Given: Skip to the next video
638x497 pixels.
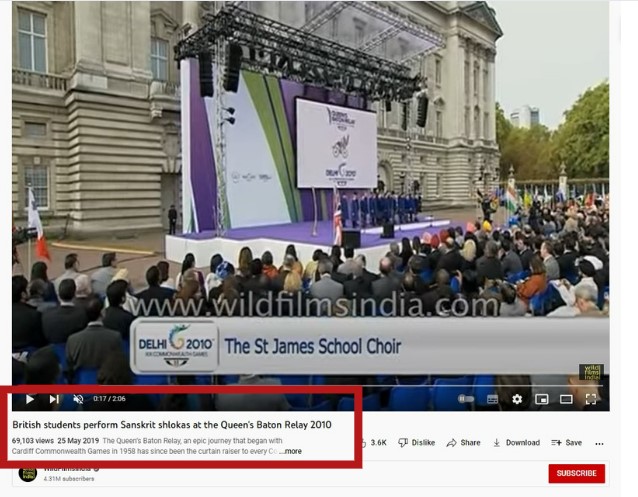Looking at the screenshot, I should [x=54, y=399].
